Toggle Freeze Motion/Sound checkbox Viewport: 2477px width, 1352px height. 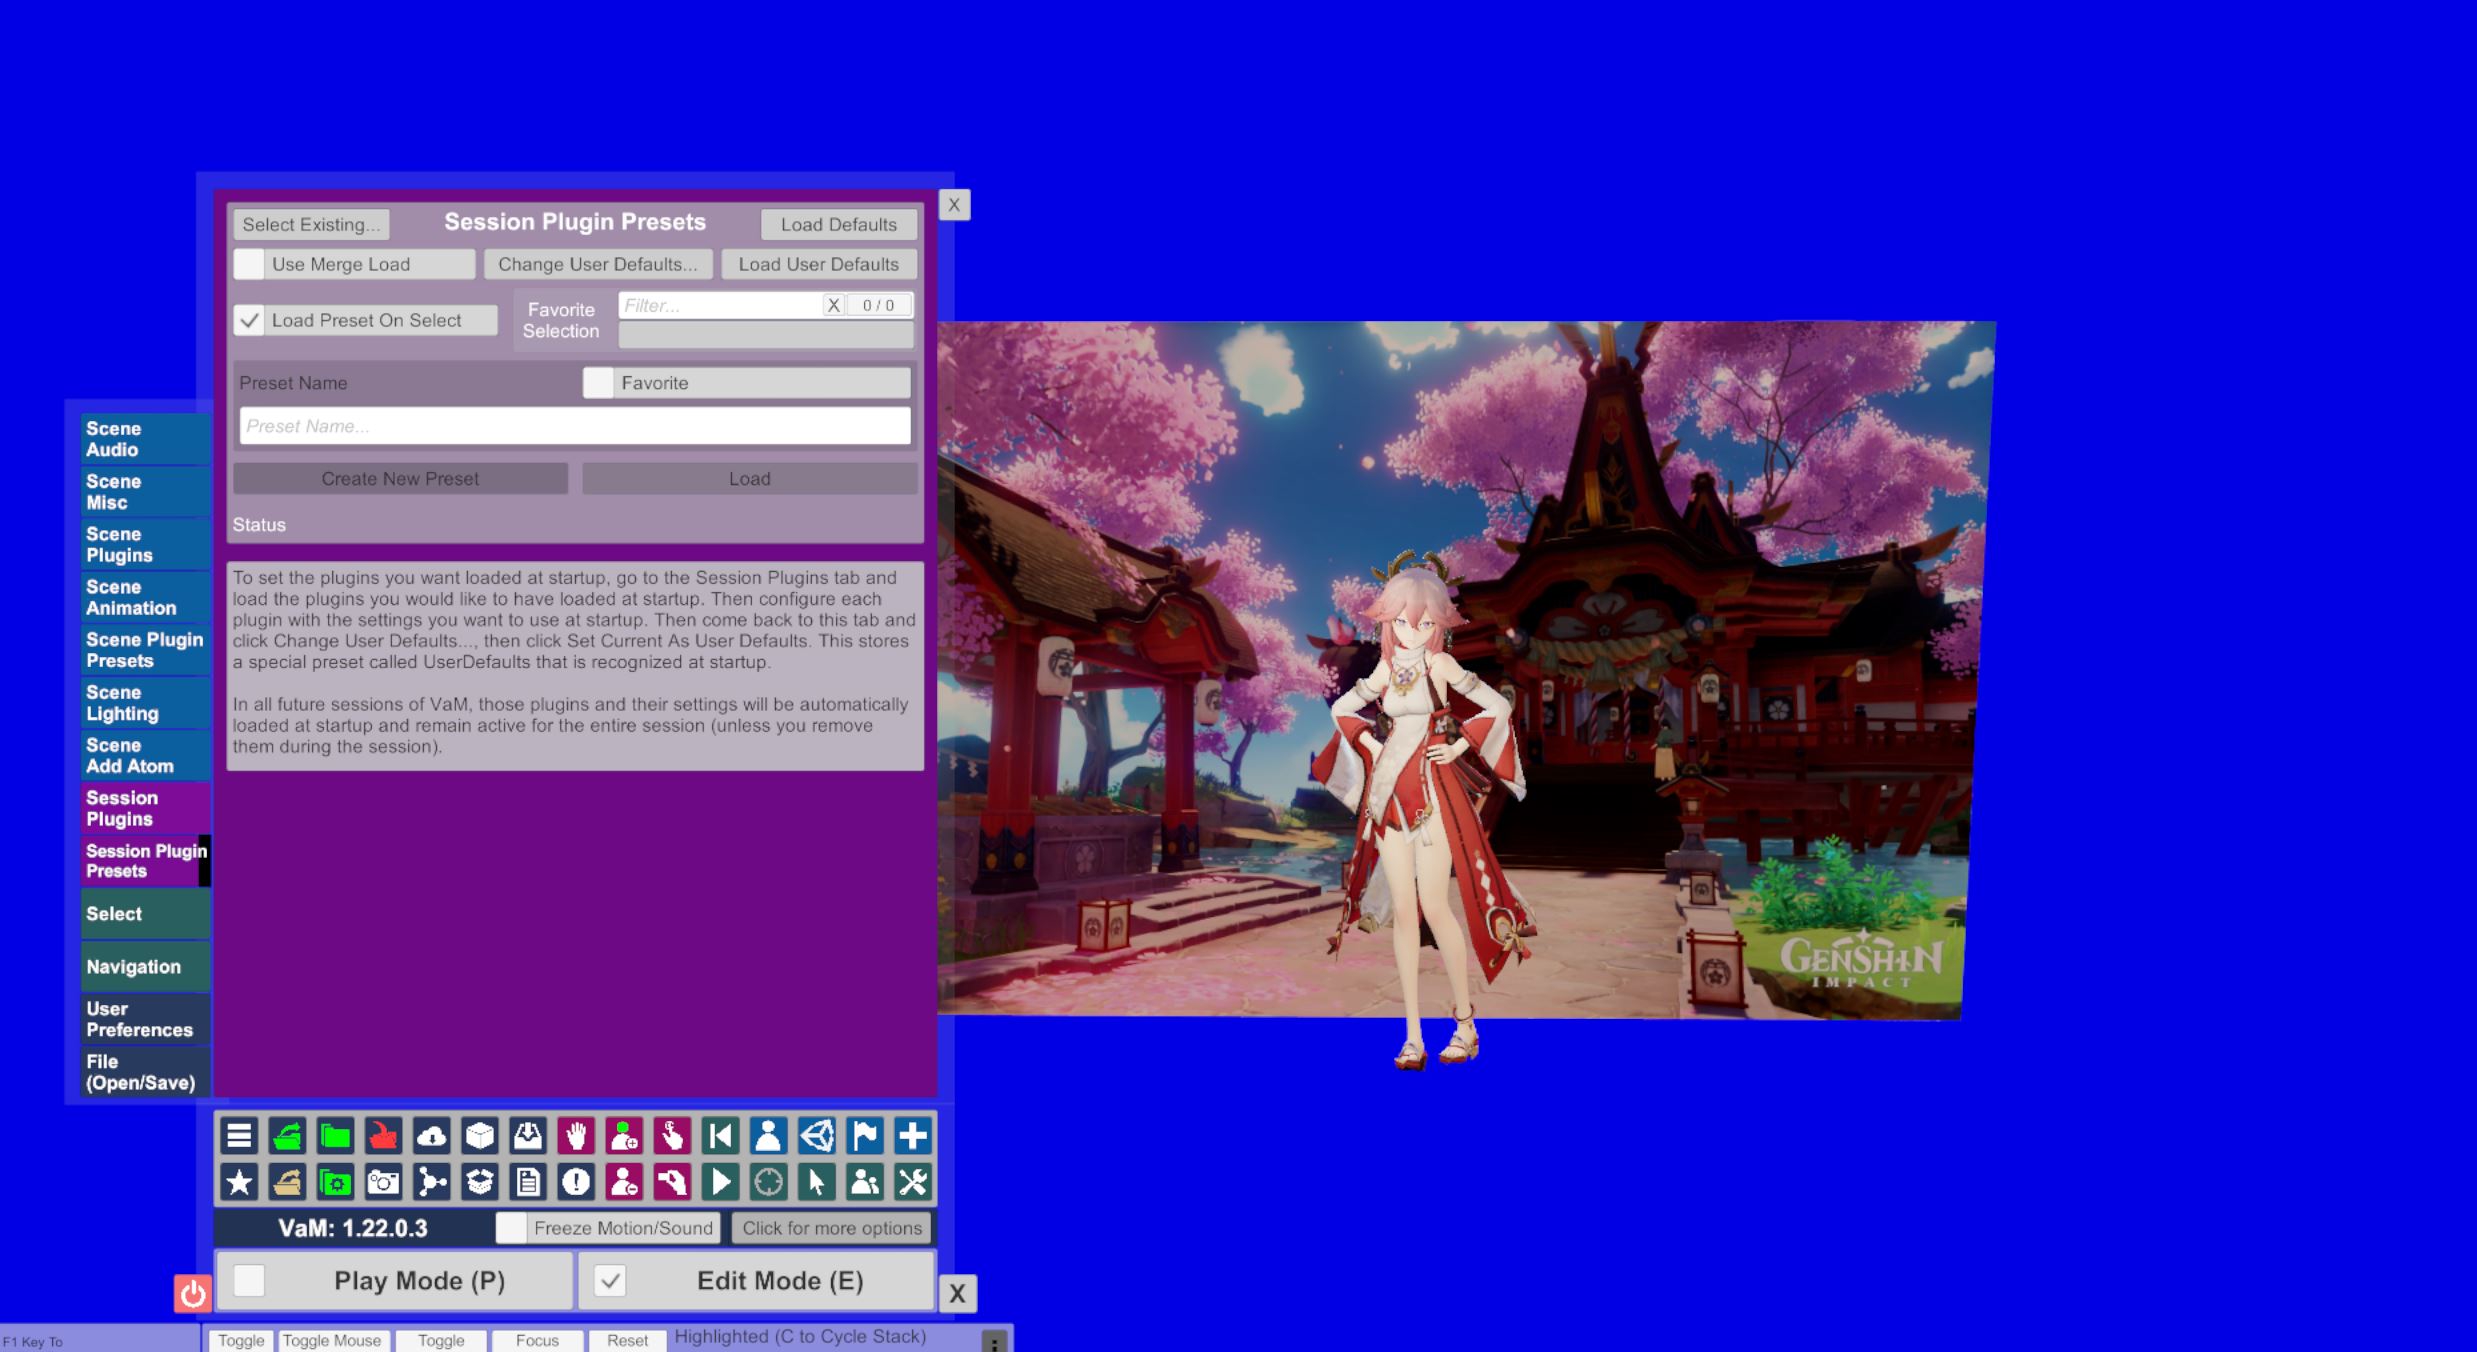coord(511,1228)
